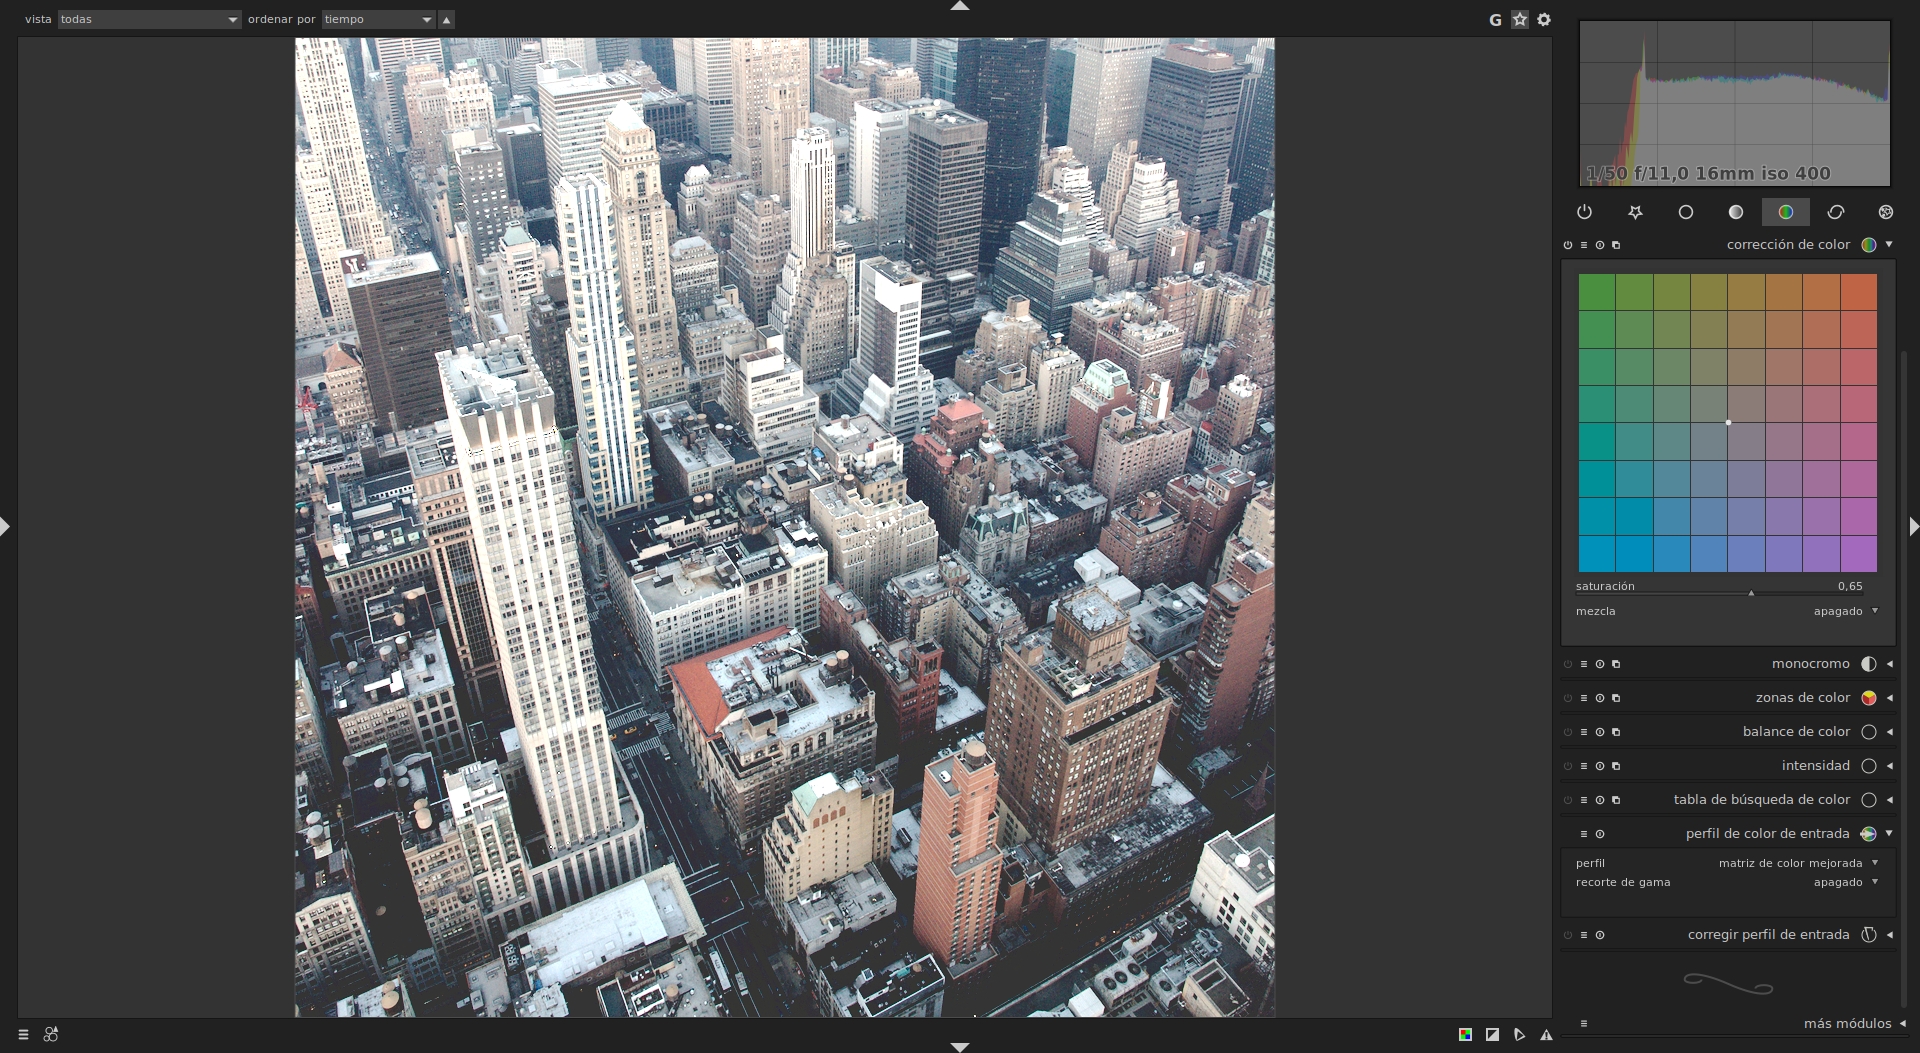Open the mezcla blend mode dropdown

(1727, 611)
